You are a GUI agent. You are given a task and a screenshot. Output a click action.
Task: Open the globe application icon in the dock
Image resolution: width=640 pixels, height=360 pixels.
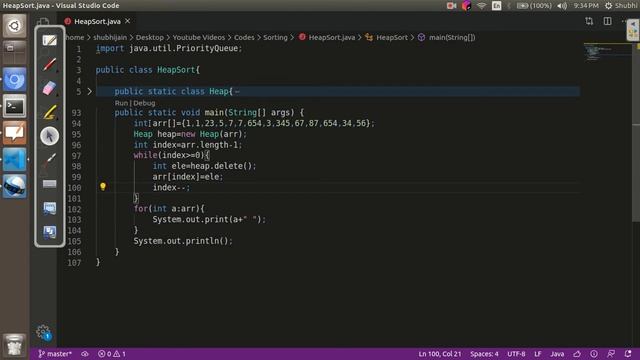tap(14, 186)
